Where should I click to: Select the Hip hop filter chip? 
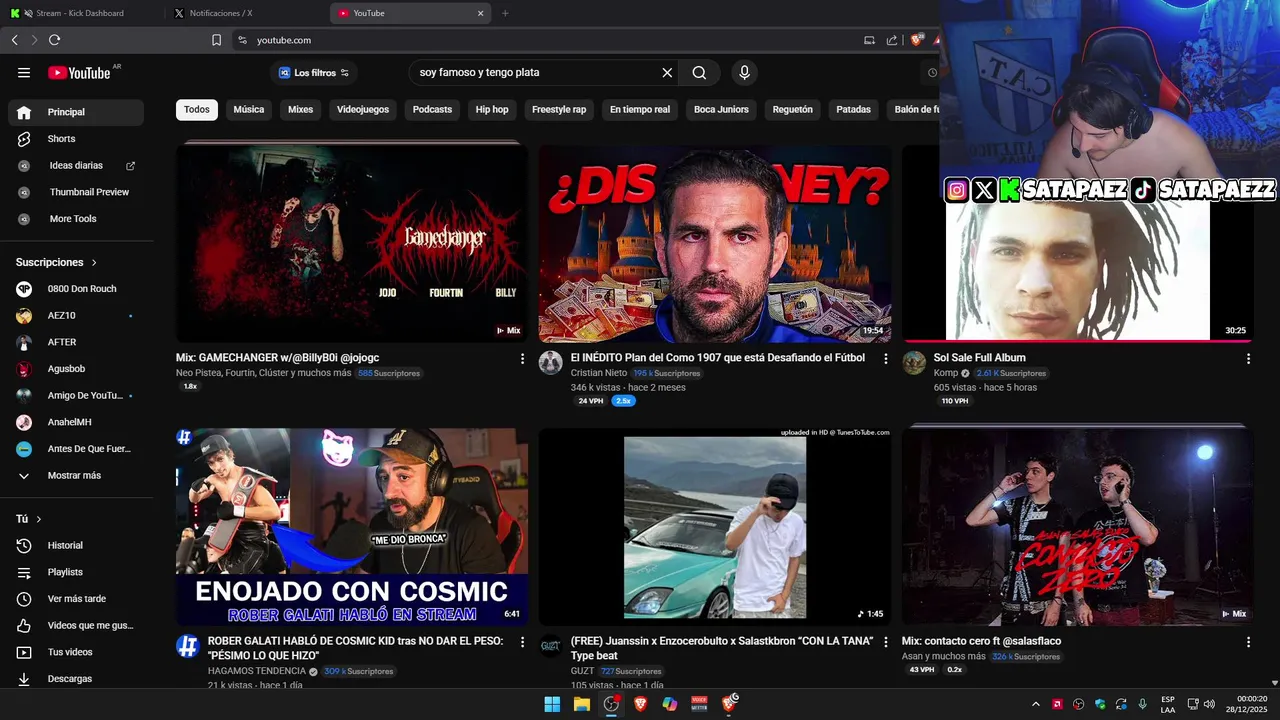tap(492, 109)
